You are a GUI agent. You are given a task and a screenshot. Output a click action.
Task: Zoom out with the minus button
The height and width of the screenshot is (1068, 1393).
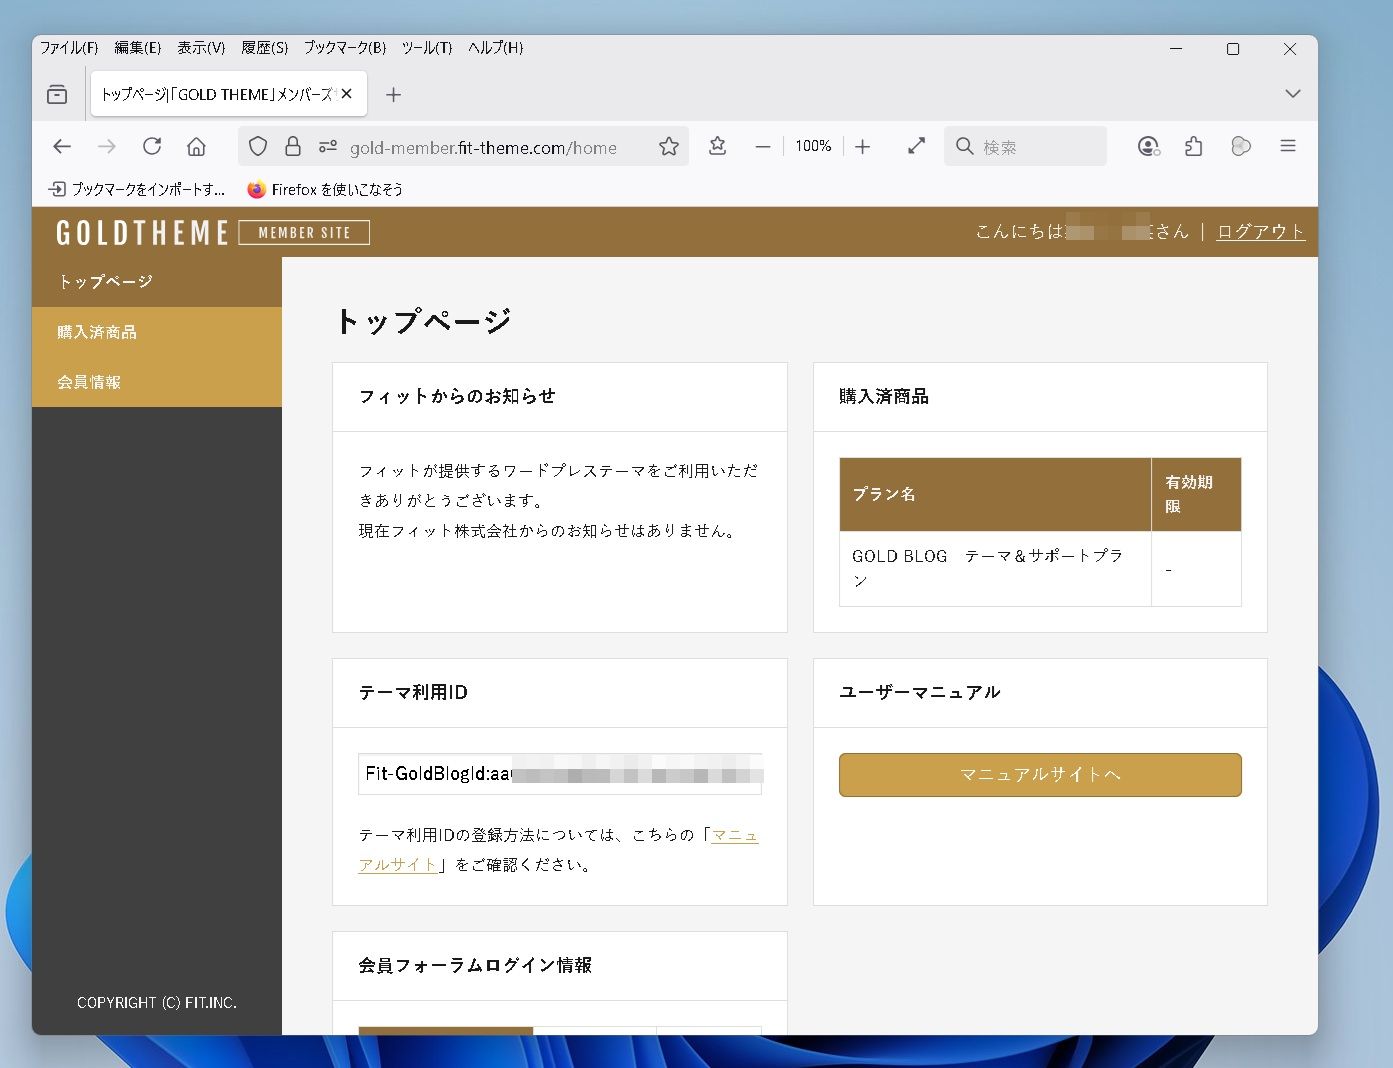tap(763, 147)
